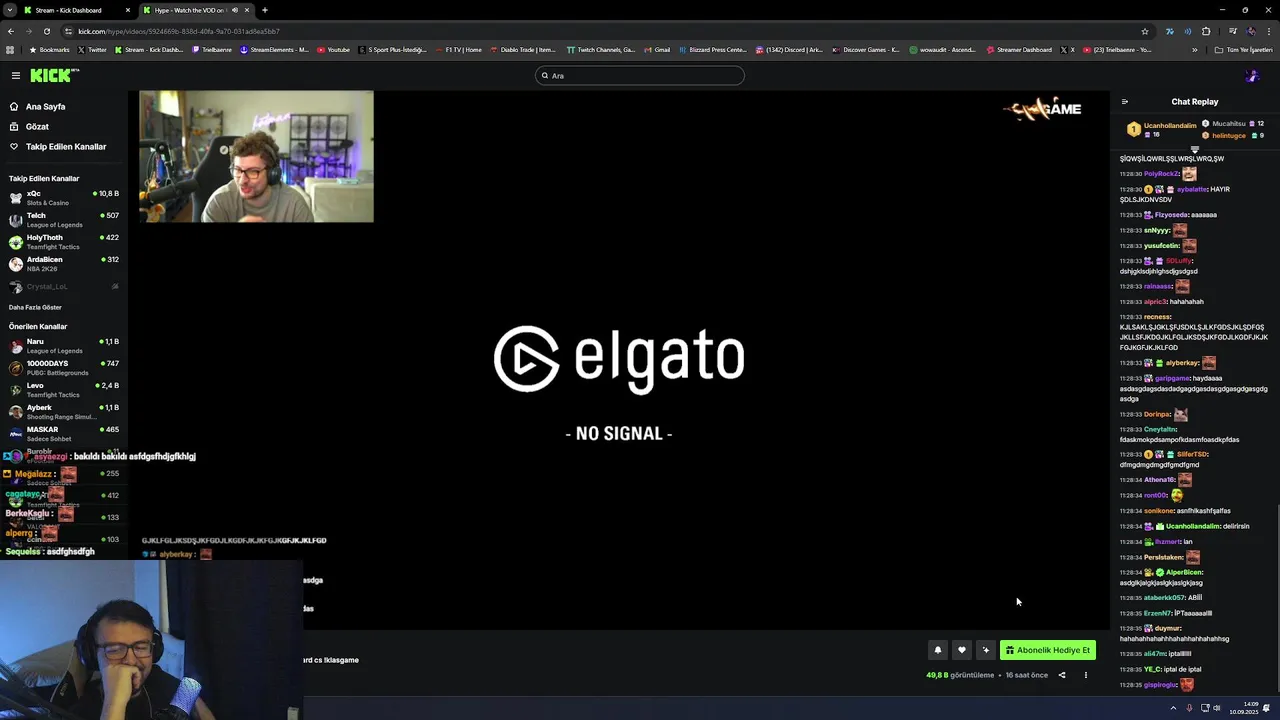Open the Chrome three-dot menu
This screenshot has width=1280, height=720.
(x=1268, y=31)
